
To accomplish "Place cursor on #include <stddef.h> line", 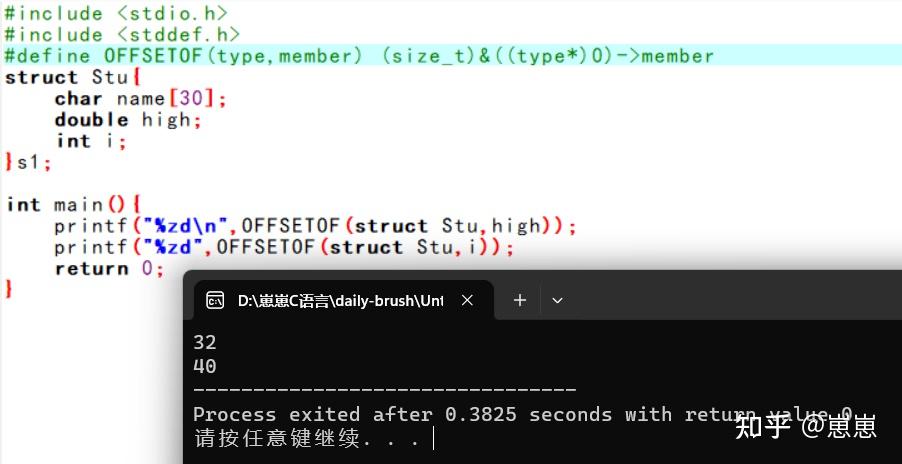I will tap(122, 34).
